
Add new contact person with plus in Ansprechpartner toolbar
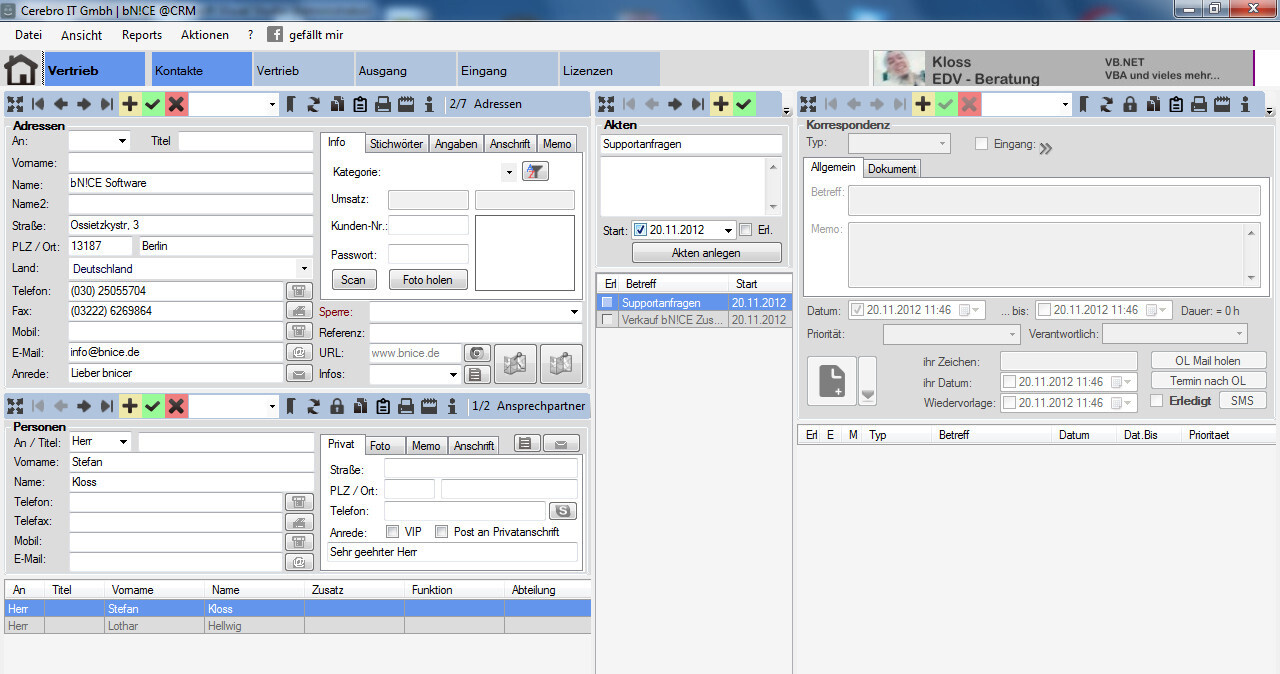tap(130, 406)
